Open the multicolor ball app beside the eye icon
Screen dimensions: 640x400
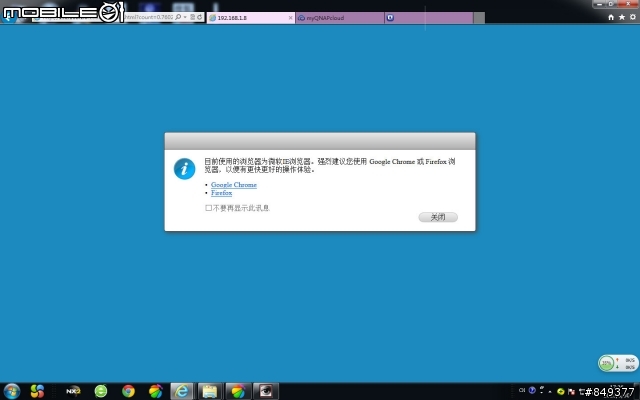[238, 391]
